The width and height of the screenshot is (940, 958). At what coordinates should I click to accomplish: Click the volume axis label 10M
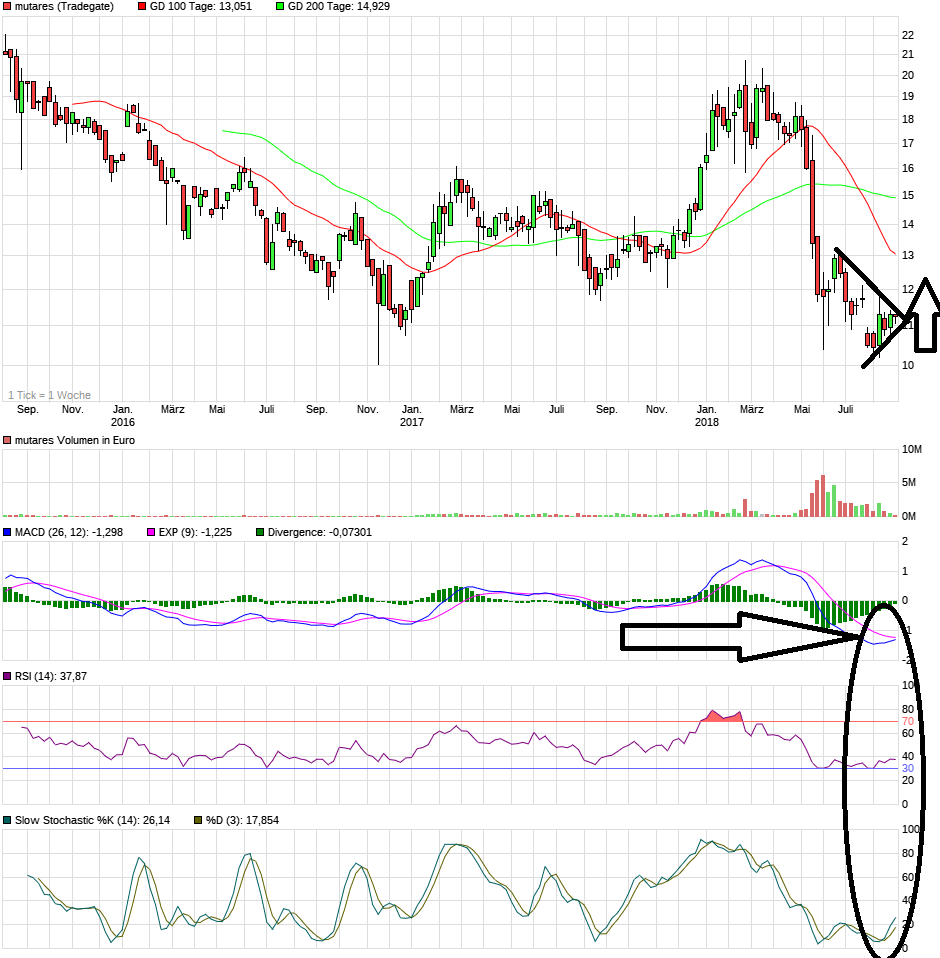pos(912,450)
